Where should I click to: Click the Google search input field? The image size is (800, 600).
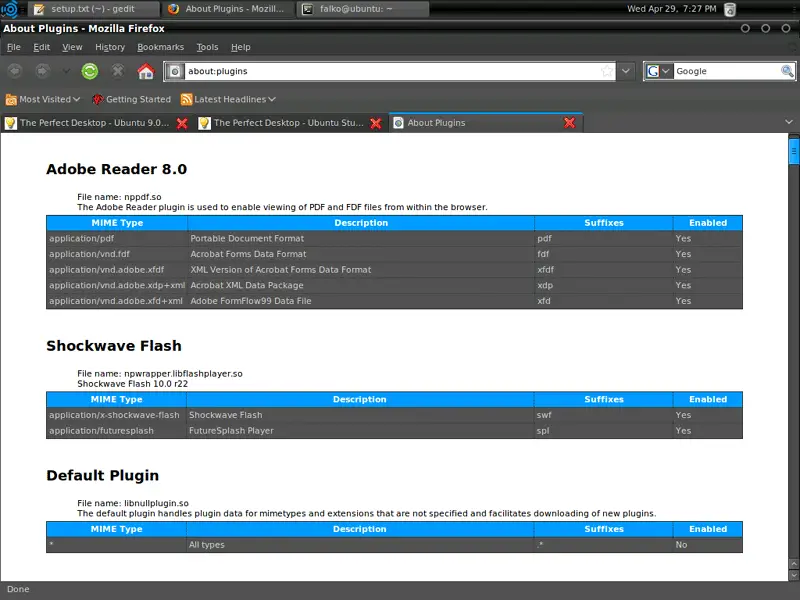[727, 71]
